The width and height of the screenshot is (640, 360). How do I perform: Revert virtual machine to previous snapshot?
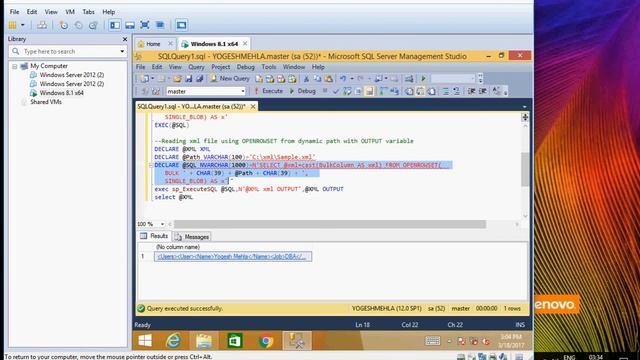(x=78, y=25)
